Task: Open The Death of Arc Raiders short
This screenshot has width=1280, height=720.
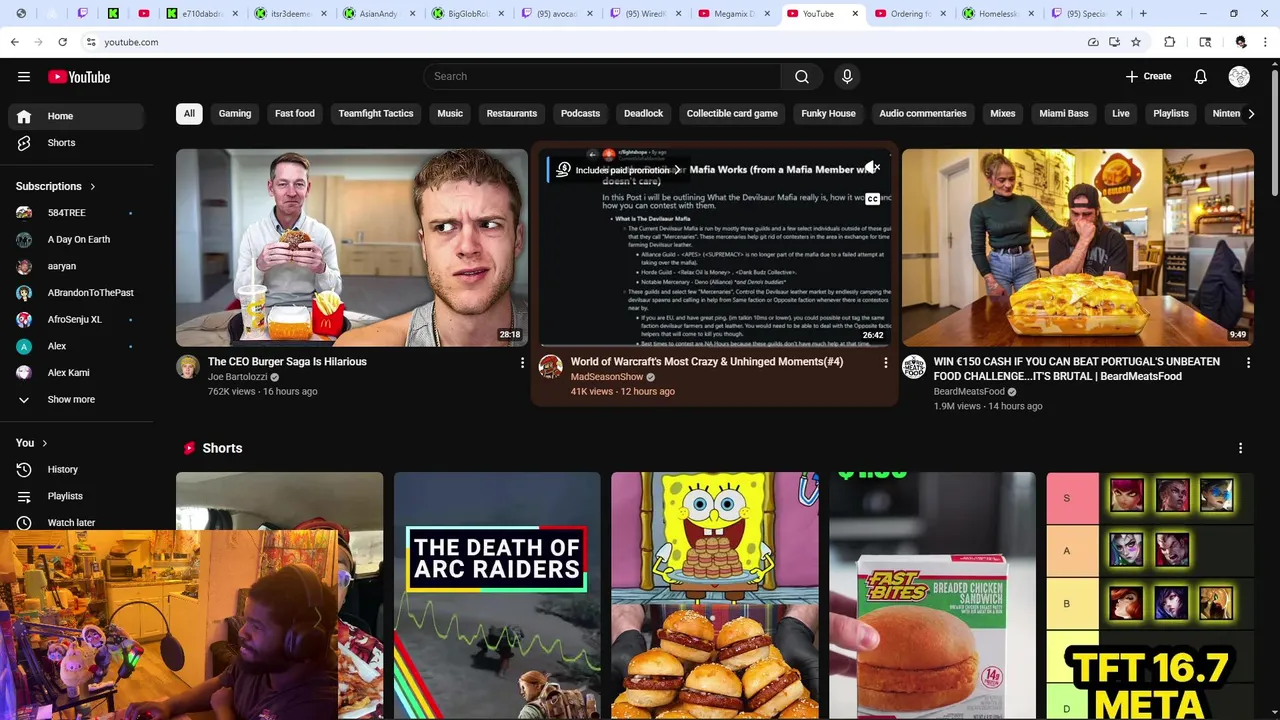Action: tap(497, 596)
